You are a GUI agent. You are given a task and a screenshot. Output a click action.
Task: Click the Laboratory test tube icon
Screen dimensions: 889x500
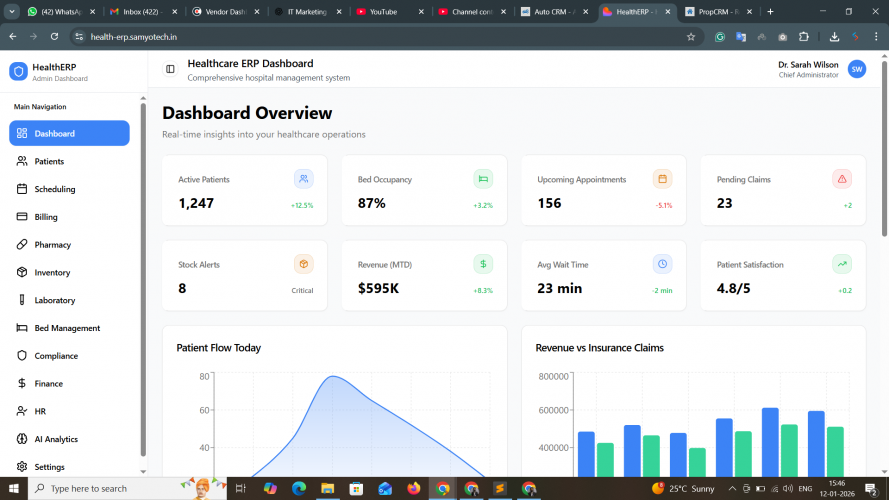pos(22,300)
